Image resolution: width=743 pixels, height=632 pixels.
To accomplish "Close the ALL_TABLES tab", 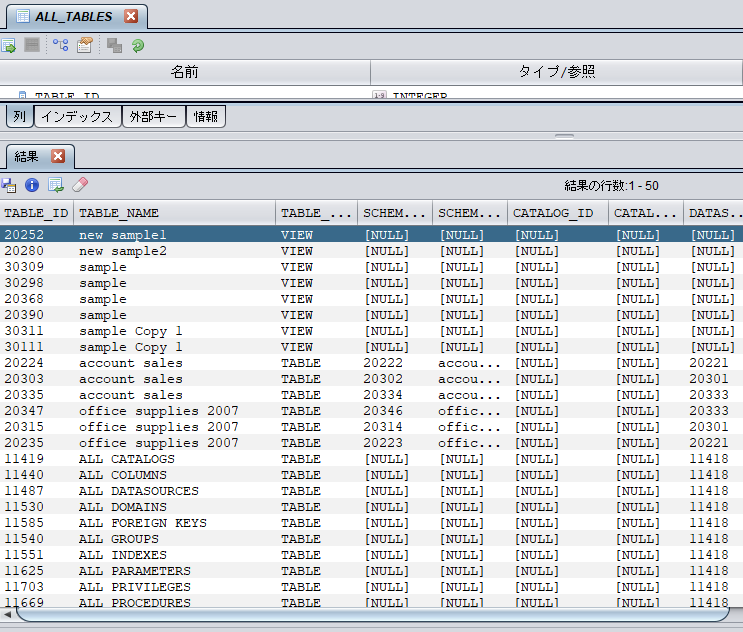I will (x=131, y=16).
